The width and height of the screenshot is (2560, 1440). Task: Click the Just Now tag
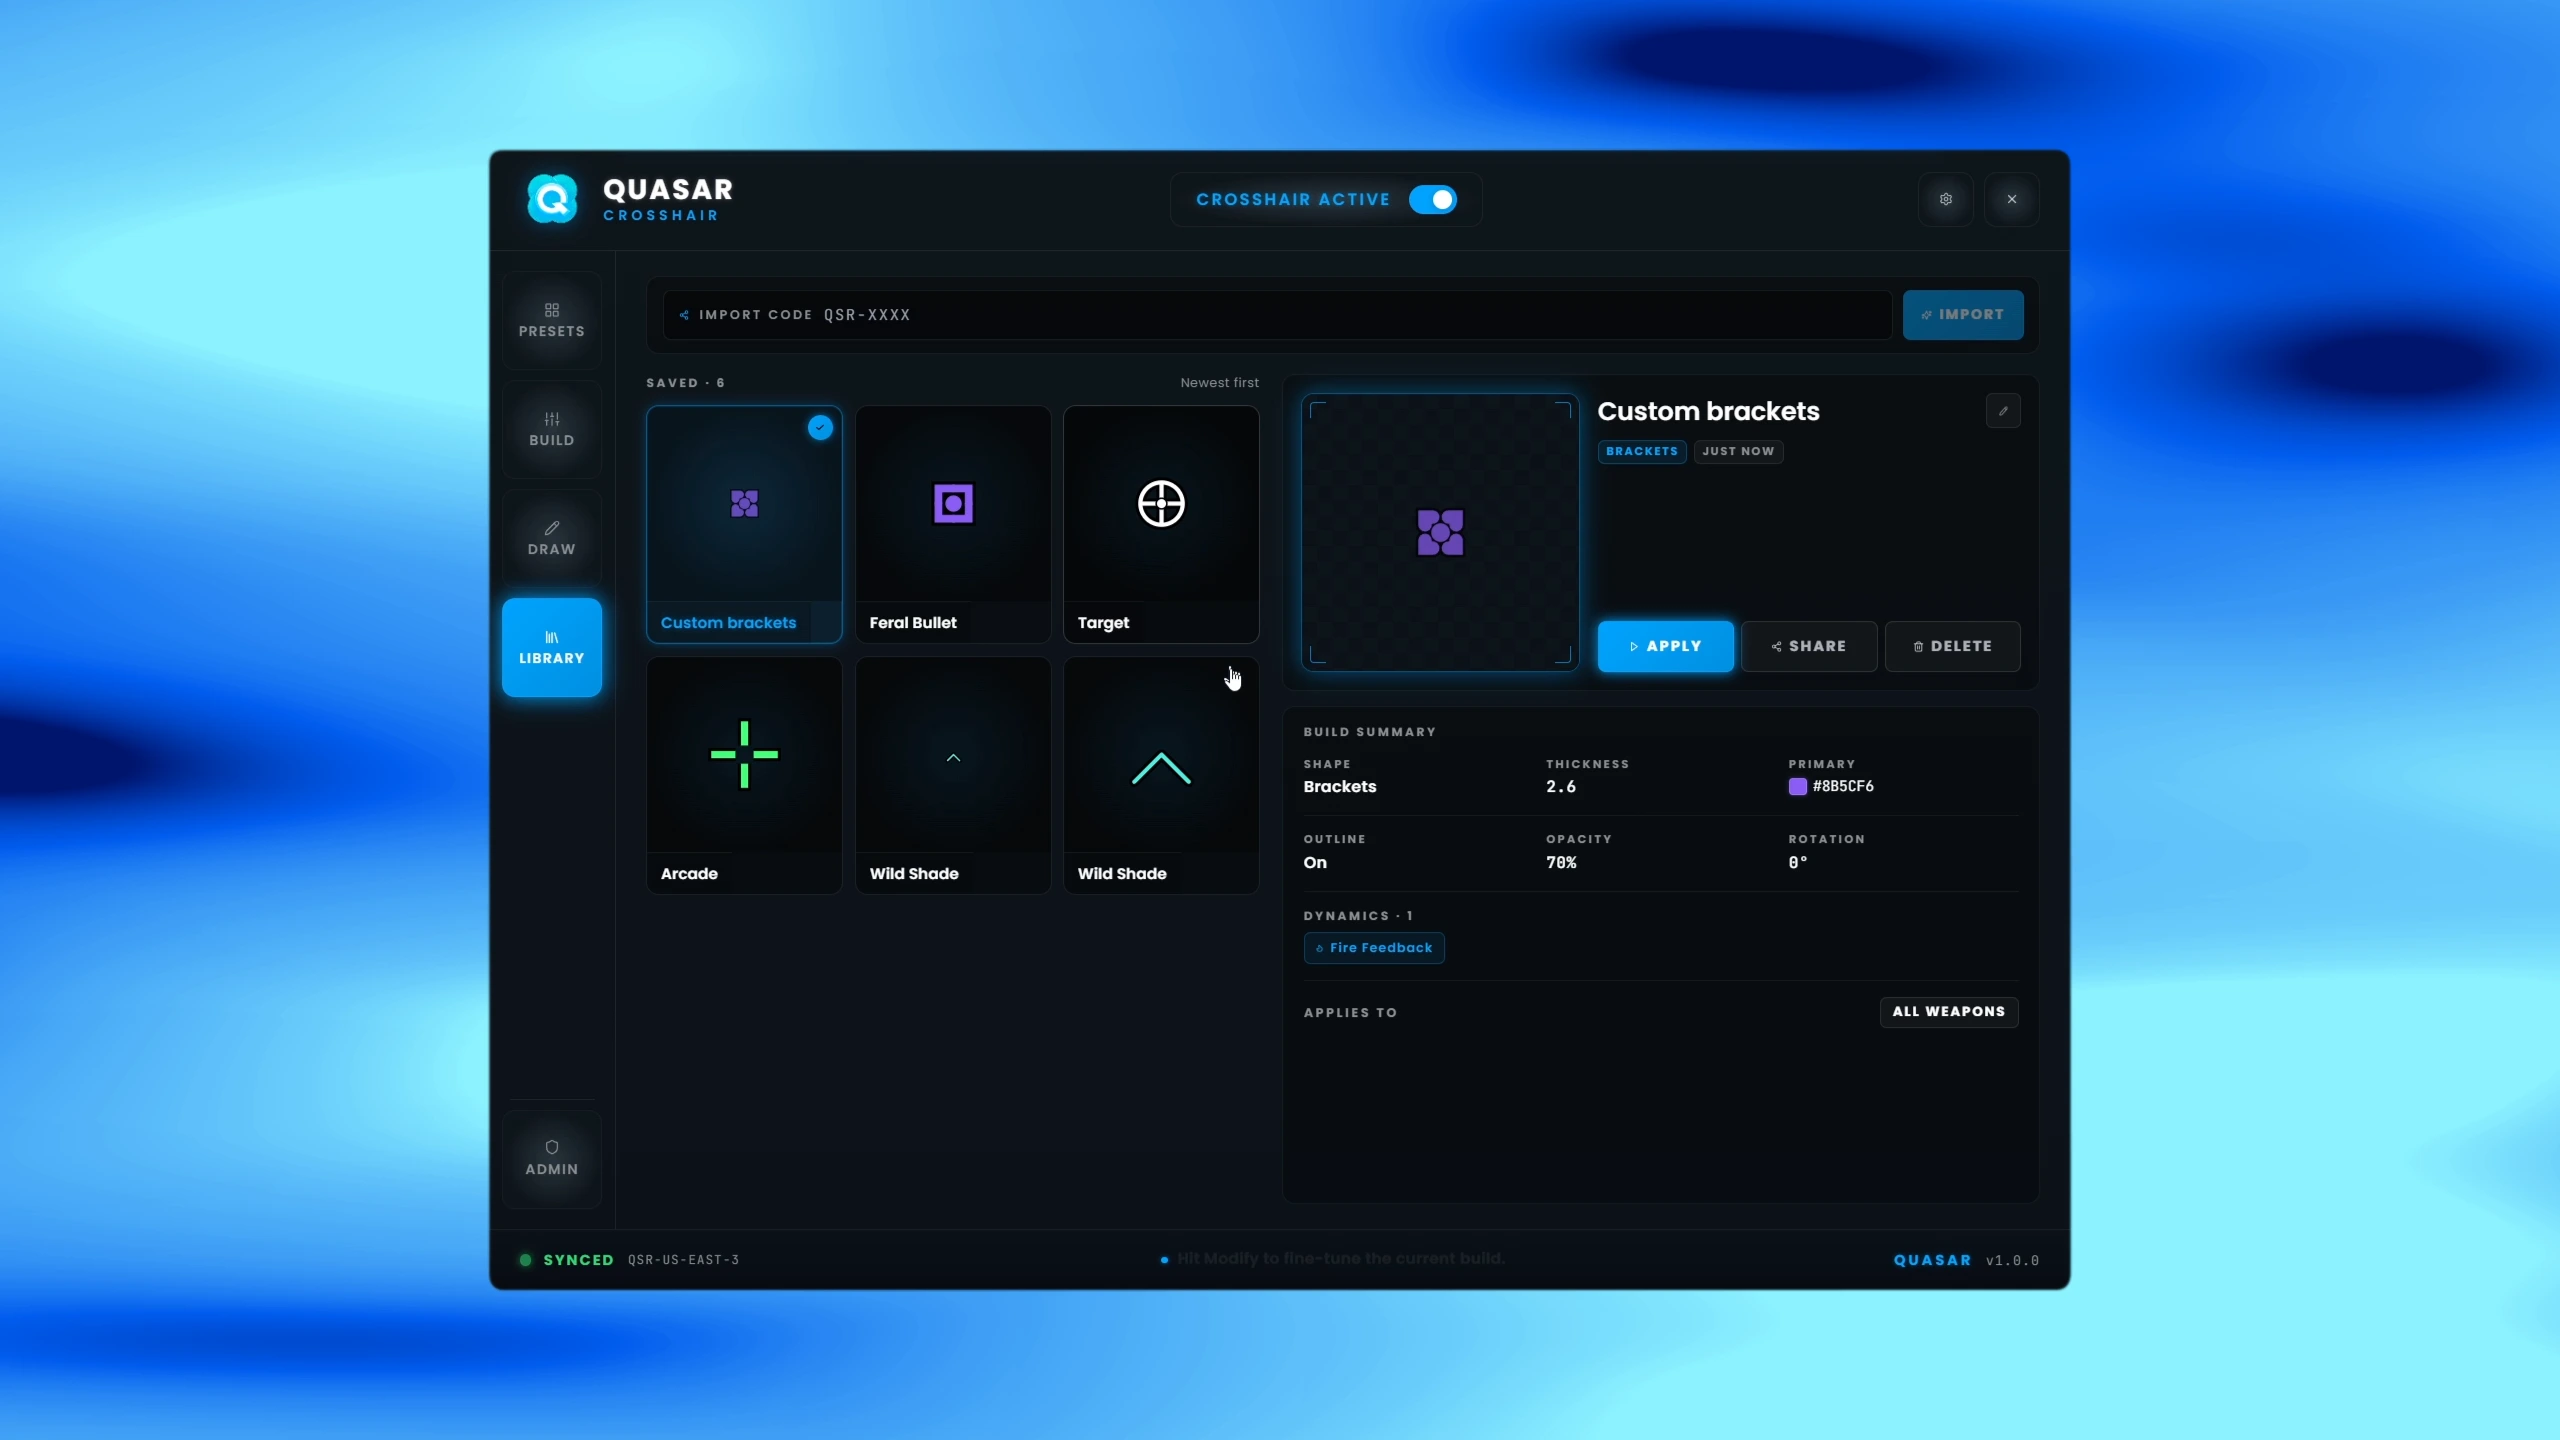click(x=1738, y=452)
